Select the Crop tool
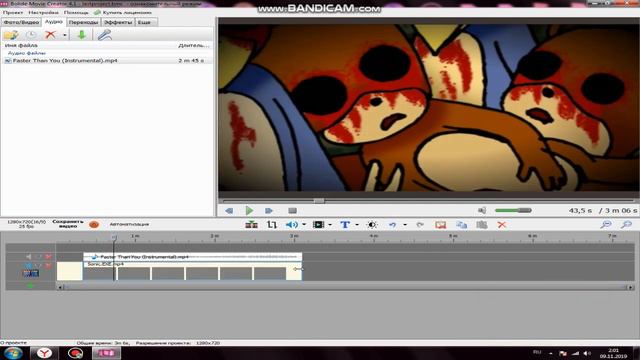The width and height of the screenshot is (640, 360). [272, 224]
